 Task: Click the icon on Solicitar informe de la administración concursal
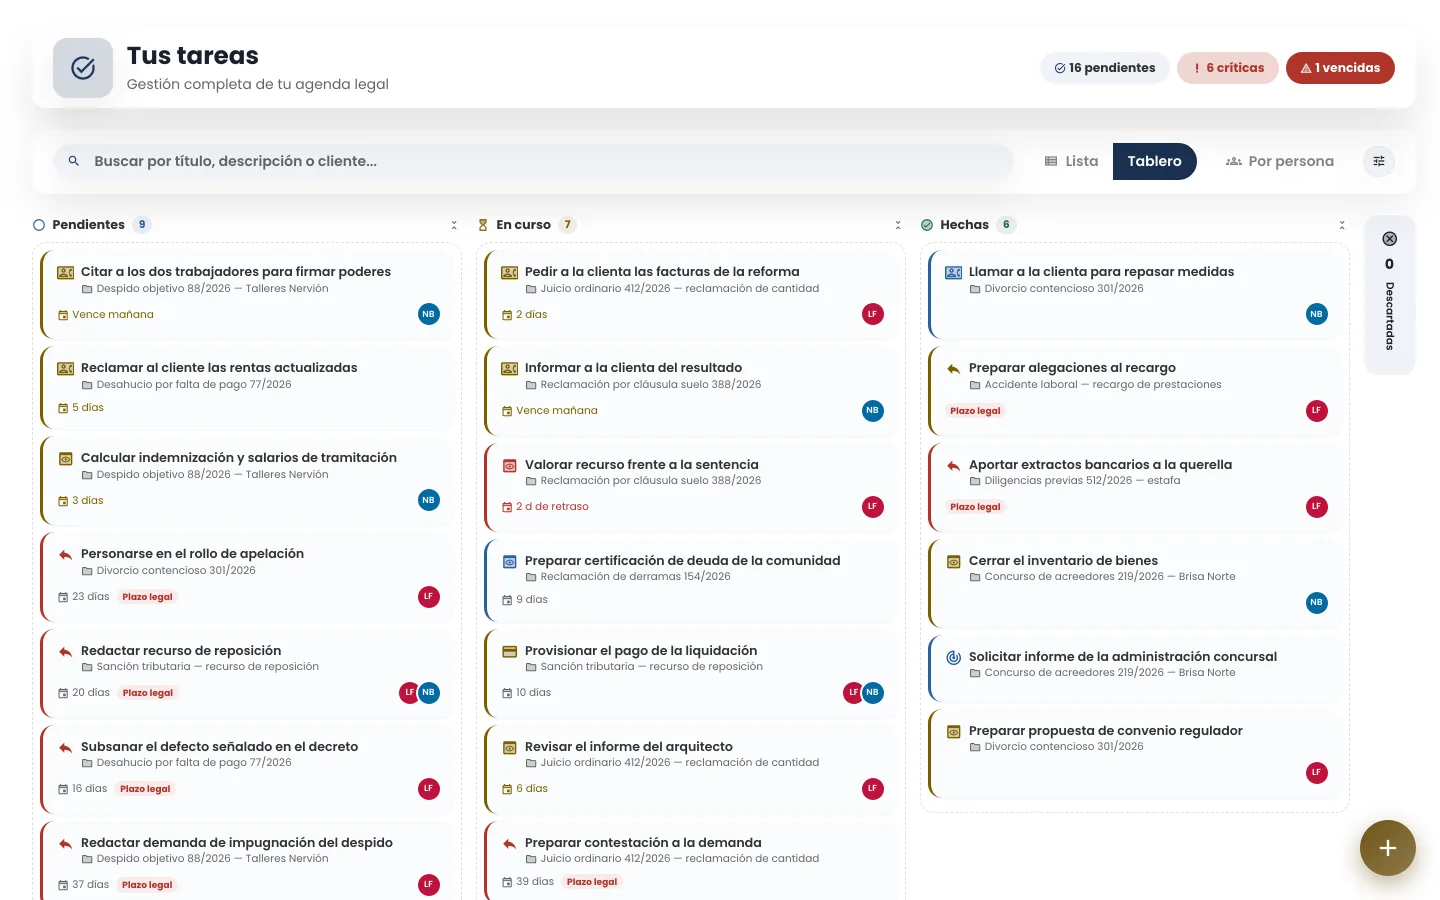(954, 657)
